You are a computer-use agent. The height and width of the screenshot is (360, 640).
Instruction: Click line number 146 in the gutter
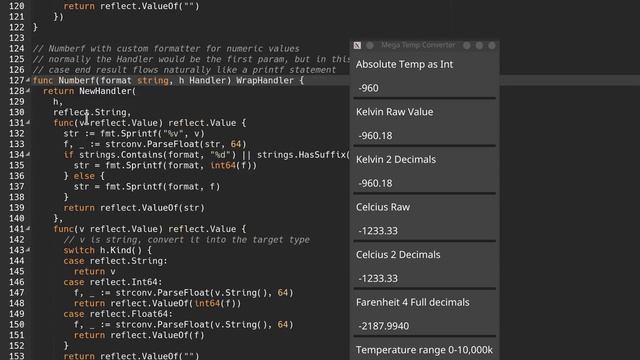coord(17,282)
